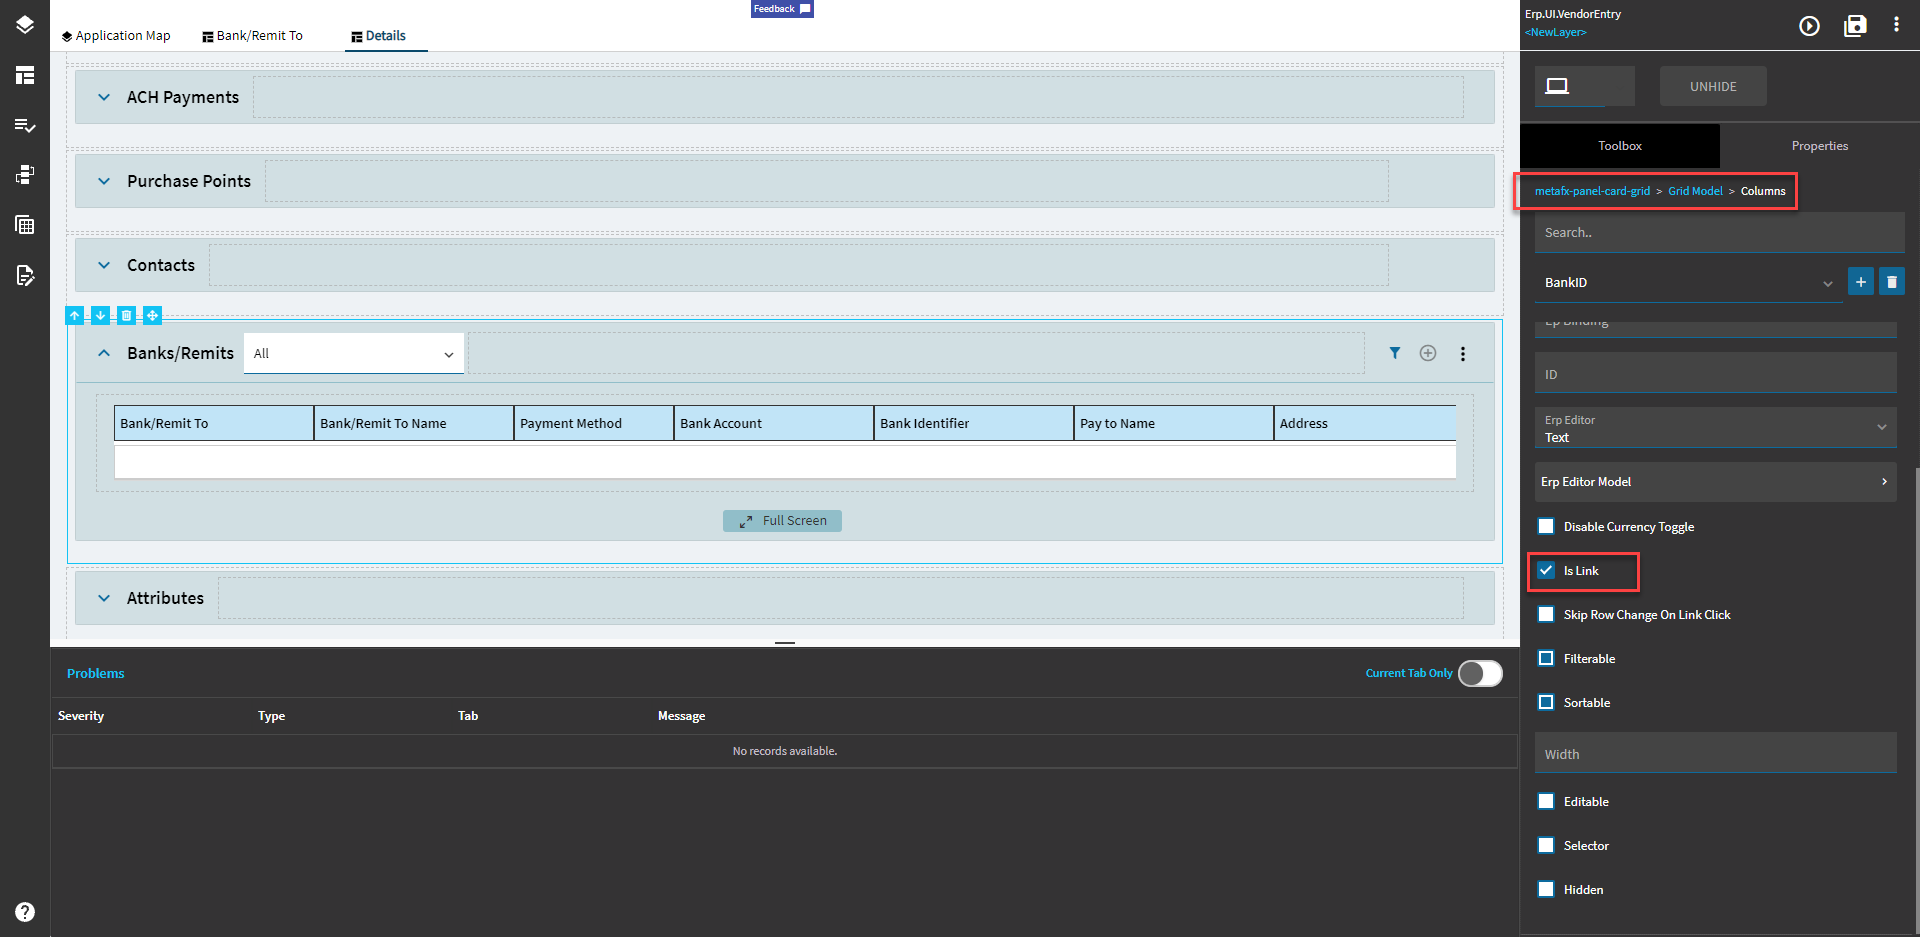Open the data flow icon in sidebar

click(25, 175)
